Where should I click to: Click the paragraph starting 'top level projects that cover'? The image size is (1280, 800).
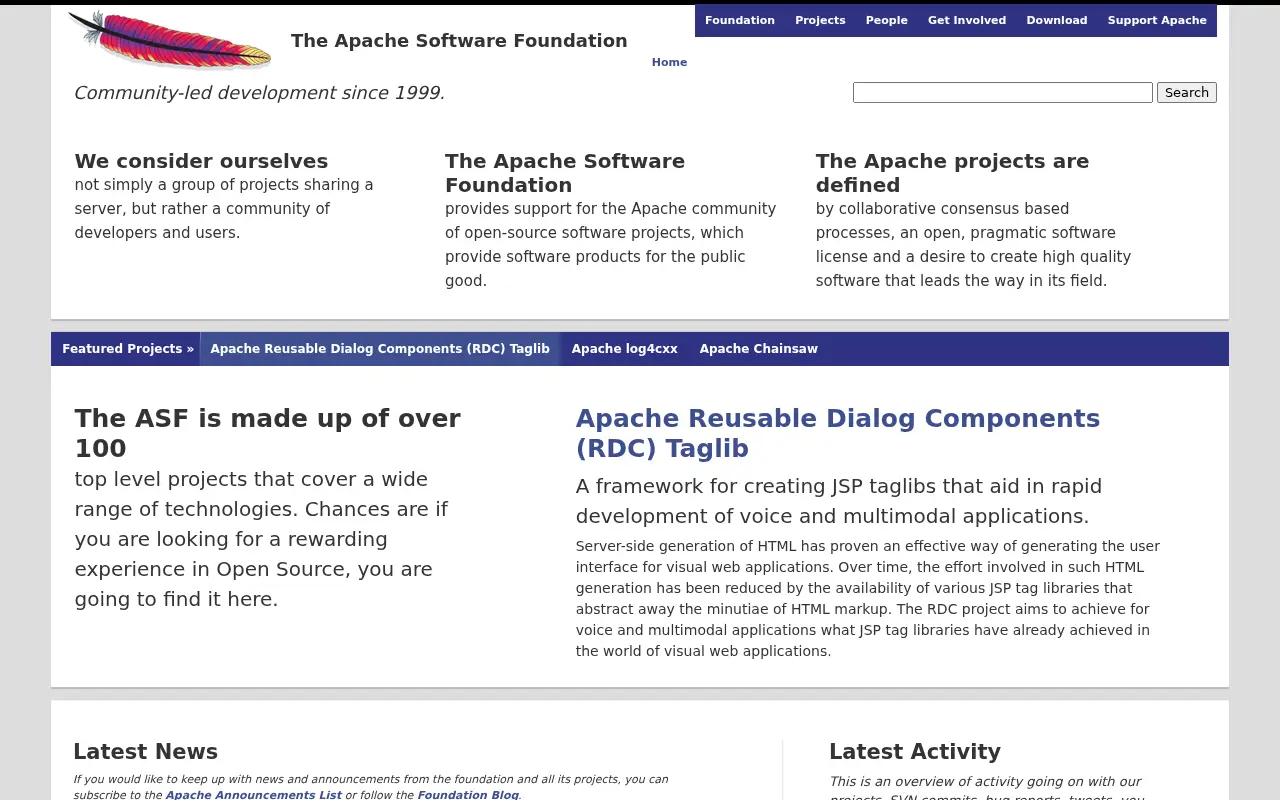pyautogui.click(x=261, y=539)
